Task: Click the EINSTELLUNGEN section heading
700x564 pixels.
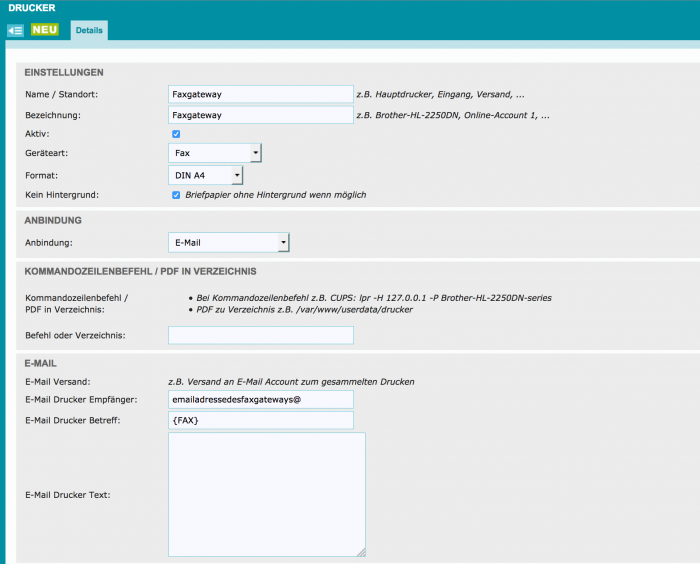Action: [64, 72]
